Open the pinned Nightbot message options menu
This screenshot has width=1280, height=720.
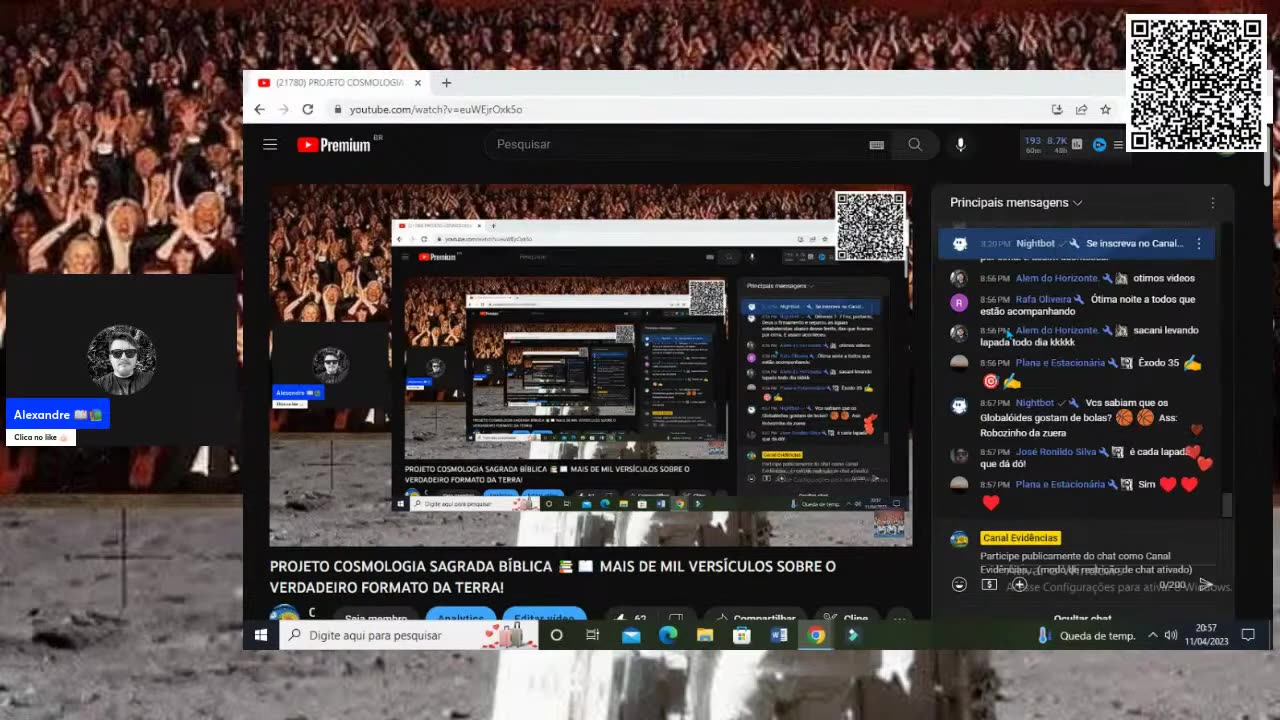(x=1198, y=243)
